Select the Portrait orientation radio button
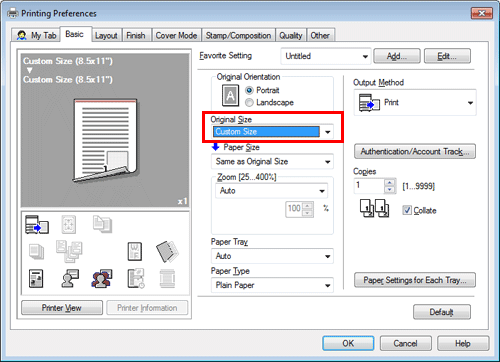500x362 pixels. pos(249,90)
